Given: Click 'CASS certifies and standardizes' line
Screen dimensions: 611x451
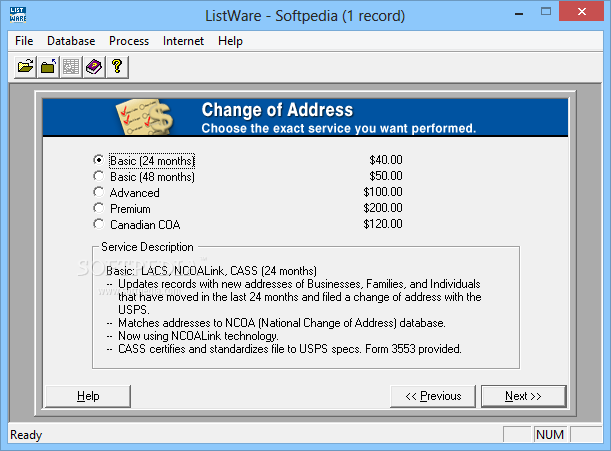Looking at the screenshot, I should (x=290, y=349).
